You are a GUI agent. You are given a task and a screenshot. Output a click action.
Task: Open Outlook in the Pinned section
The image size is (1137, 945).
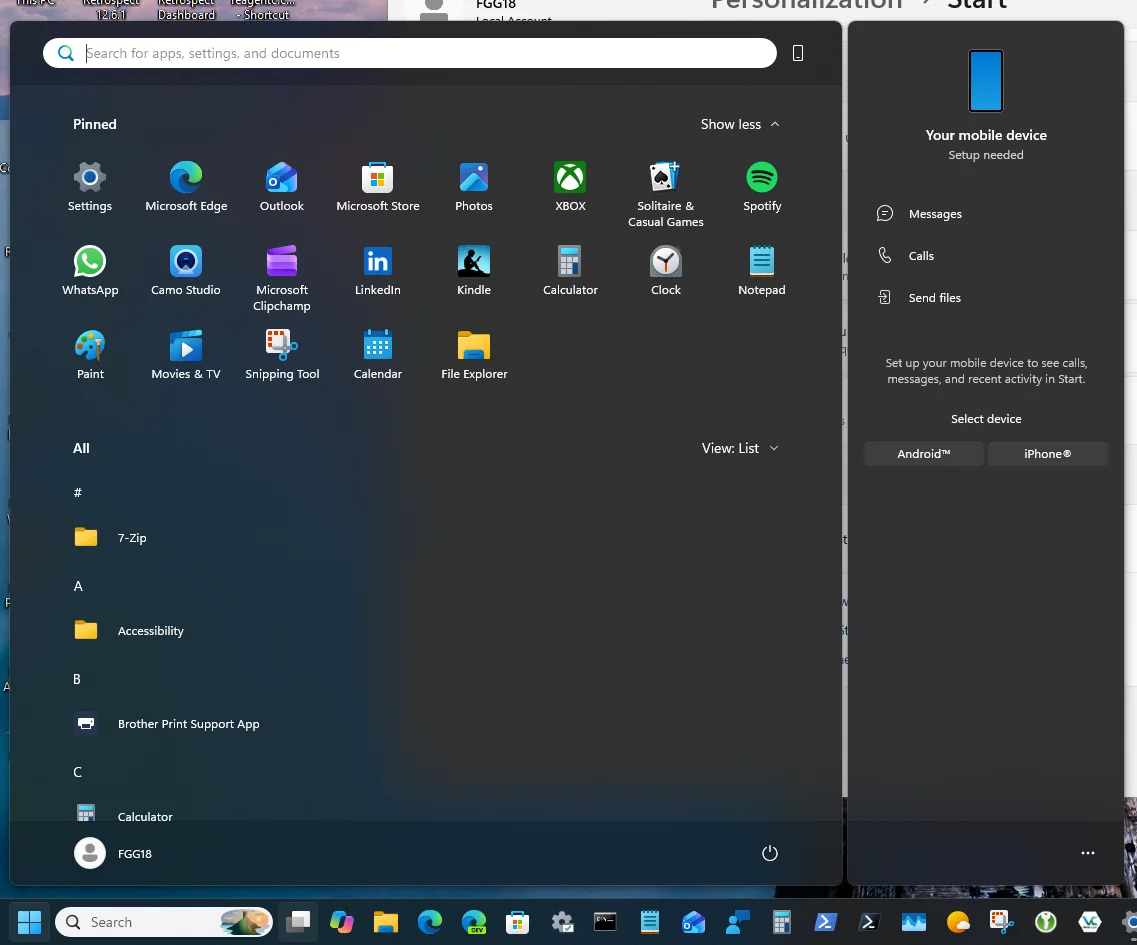281,187
